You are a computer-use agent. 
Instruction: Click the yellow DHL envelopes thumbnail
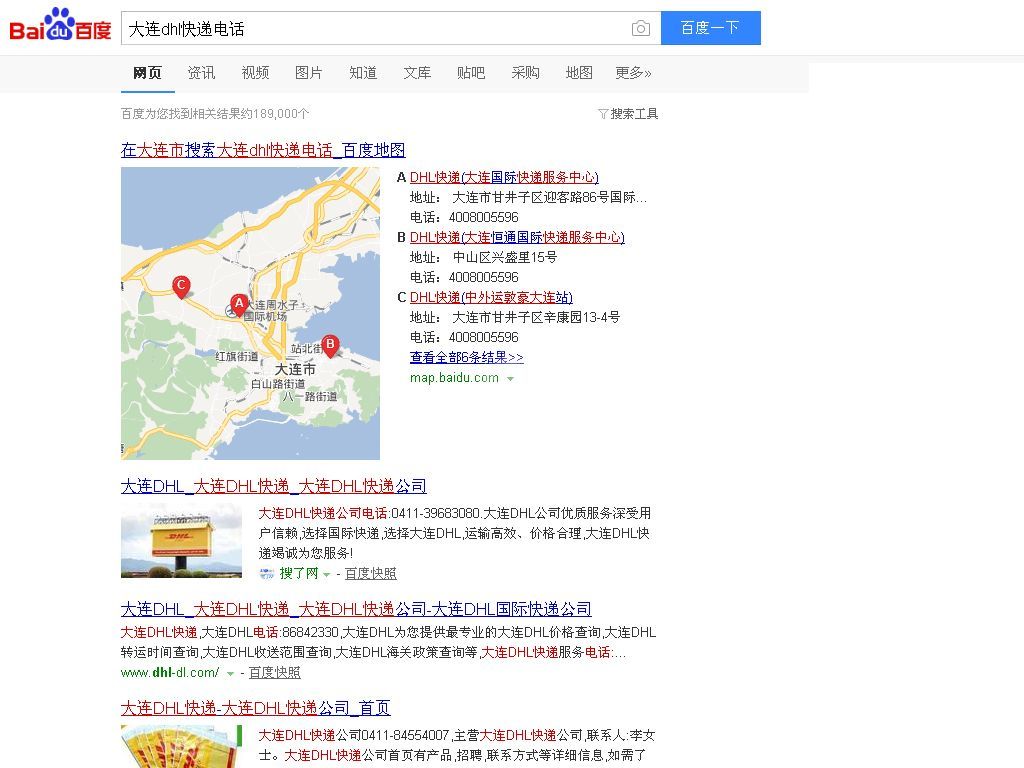tap(181, 746)
